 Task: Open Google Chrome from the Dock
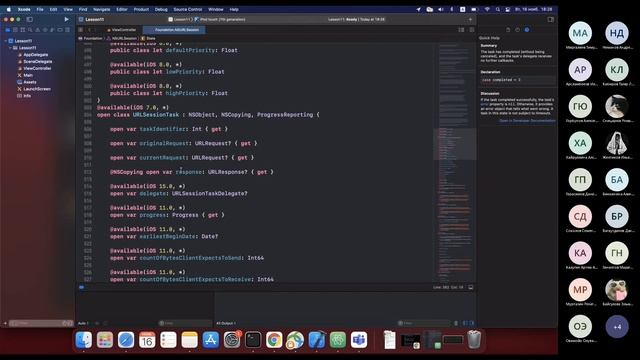click(274, 340)
